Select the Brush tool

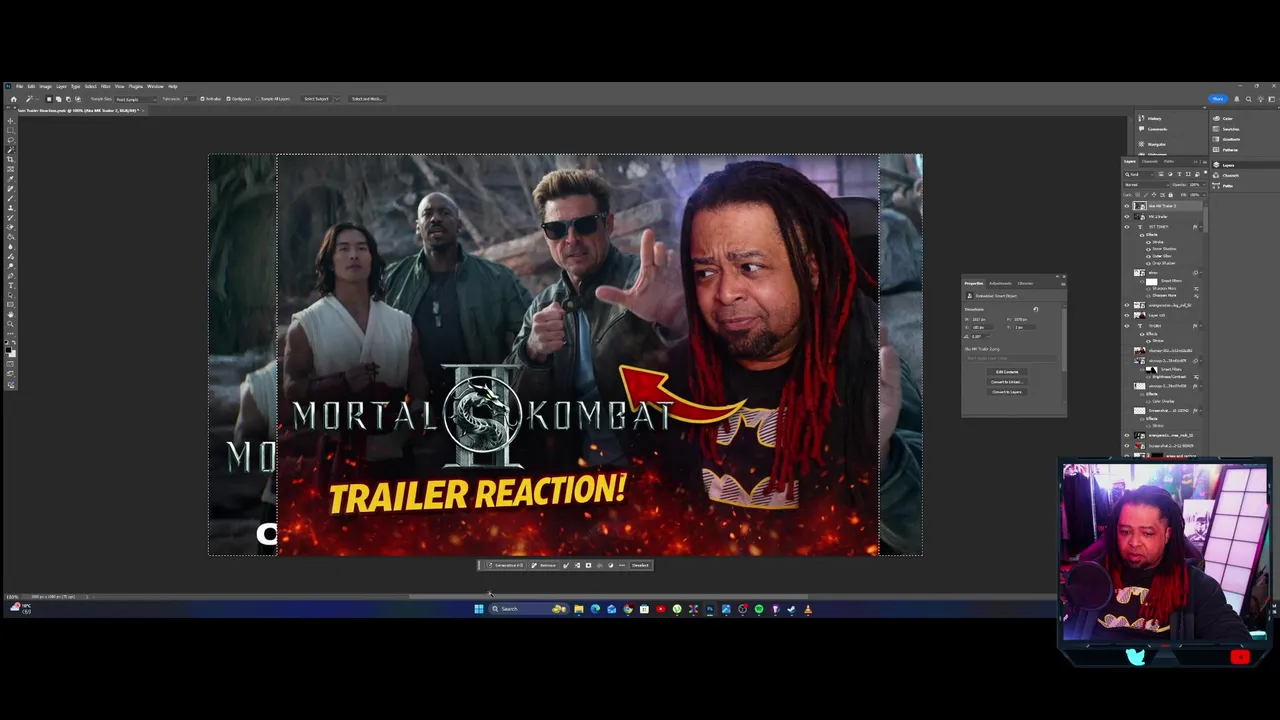pyautogui.click(x=11, y=198)
